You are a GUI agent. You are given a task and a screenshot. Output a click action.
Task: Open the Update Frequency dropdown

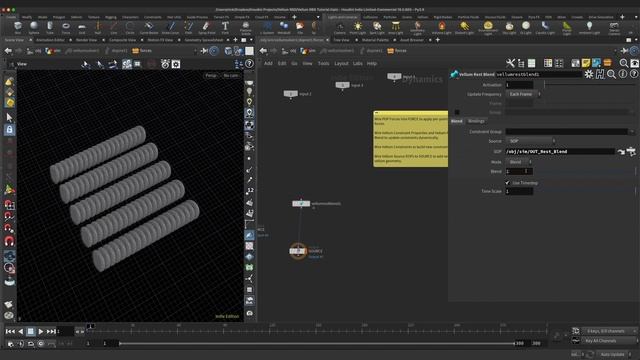pos(523,94)
